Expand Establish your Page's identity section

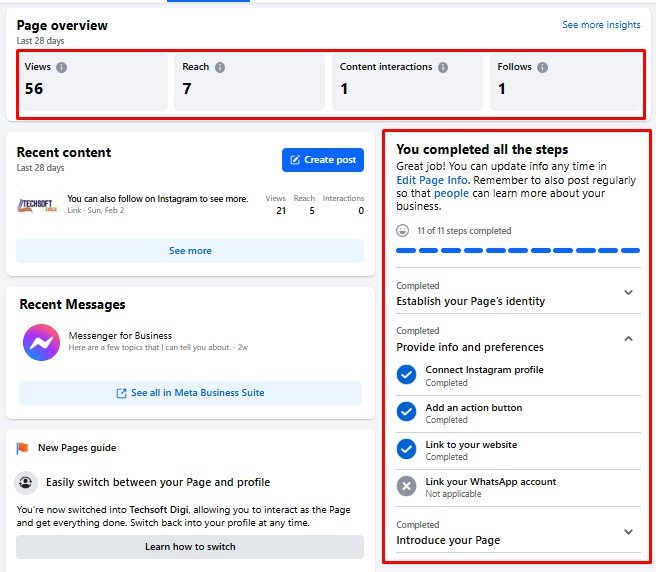tap(628, 293)
